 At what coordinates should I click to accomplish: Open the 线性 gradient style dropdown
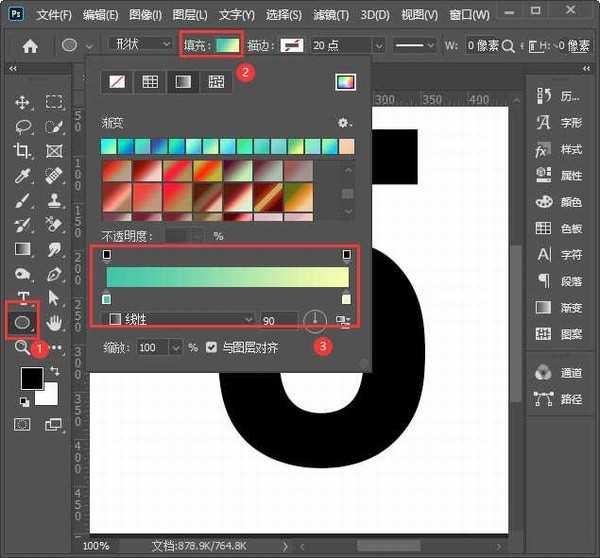pos(180,319)
